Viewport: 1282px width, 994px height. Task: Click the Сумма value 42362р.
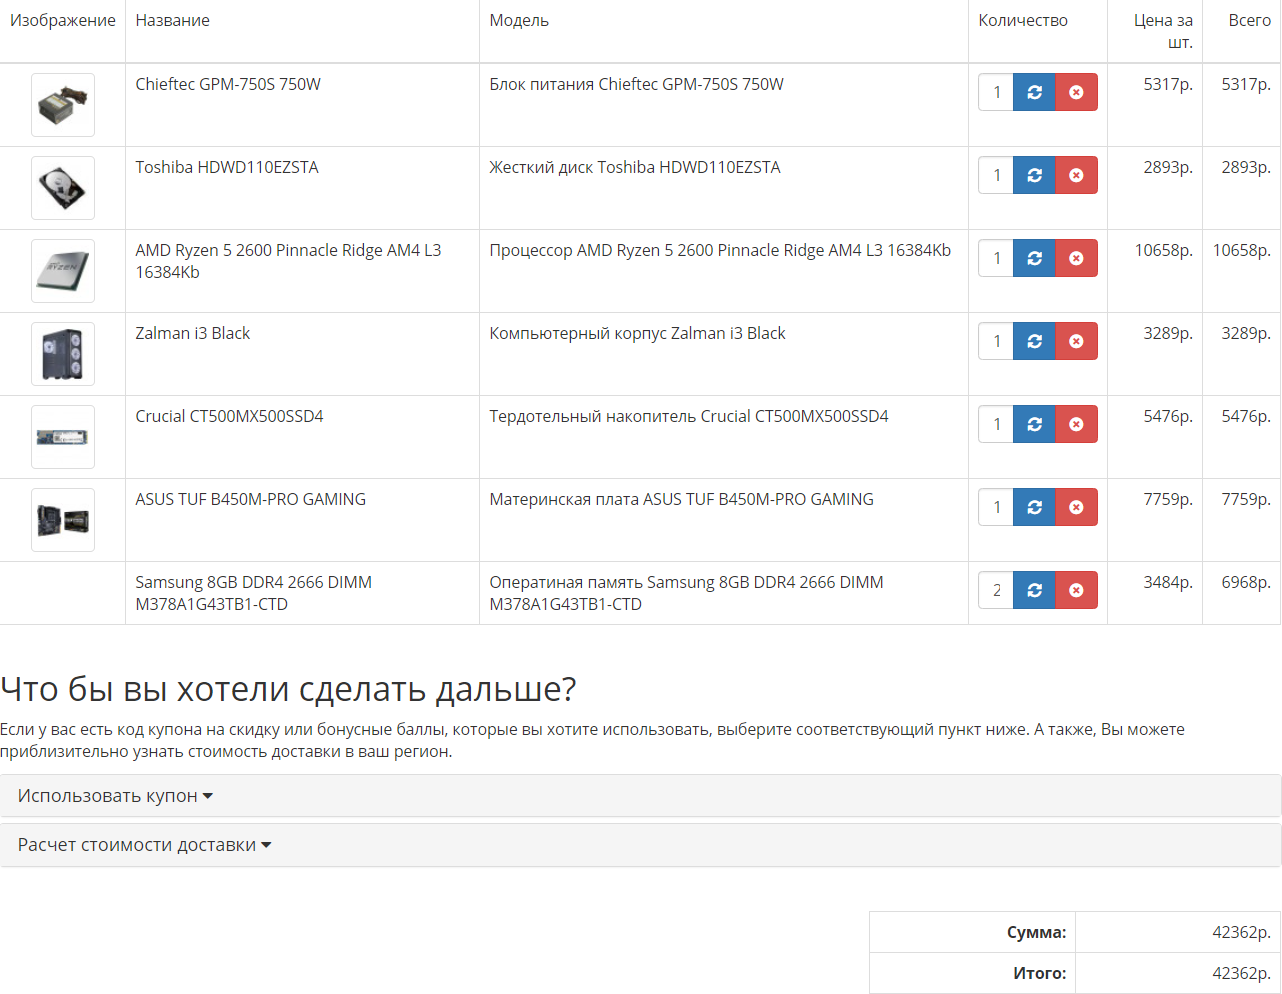1241,932
